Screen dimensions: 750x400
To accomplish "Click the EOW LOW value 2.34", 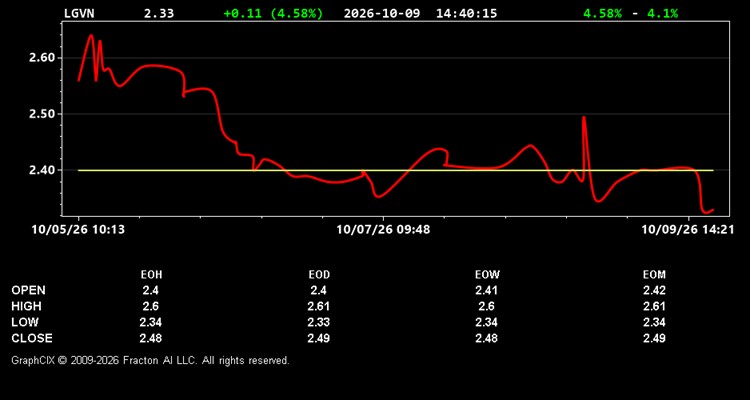I will (486, 322).
